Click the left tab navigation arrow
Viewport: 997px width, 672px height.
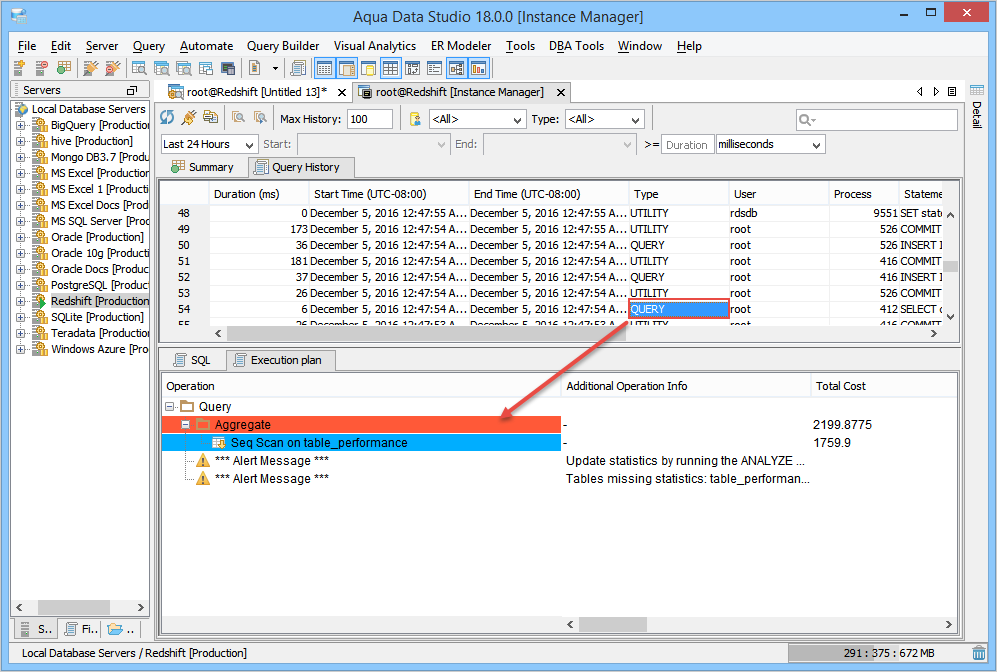coord(919,92)
